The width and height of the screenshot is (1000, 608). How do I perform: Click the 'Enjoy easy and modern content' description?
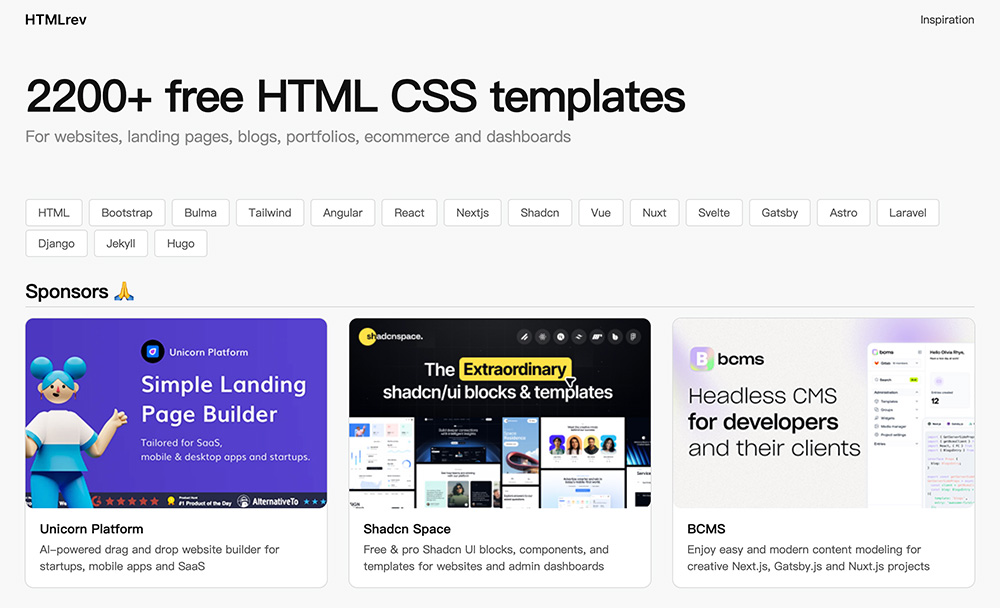pos(808,558)
